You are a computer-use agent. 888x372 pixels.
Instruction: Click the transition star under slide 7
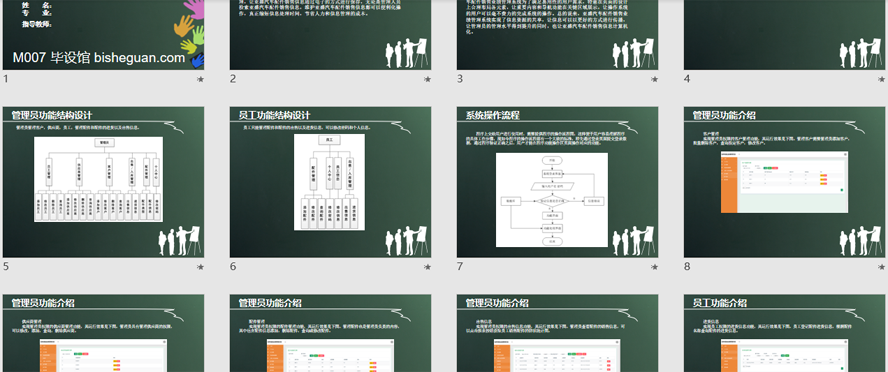click(655, 267)
